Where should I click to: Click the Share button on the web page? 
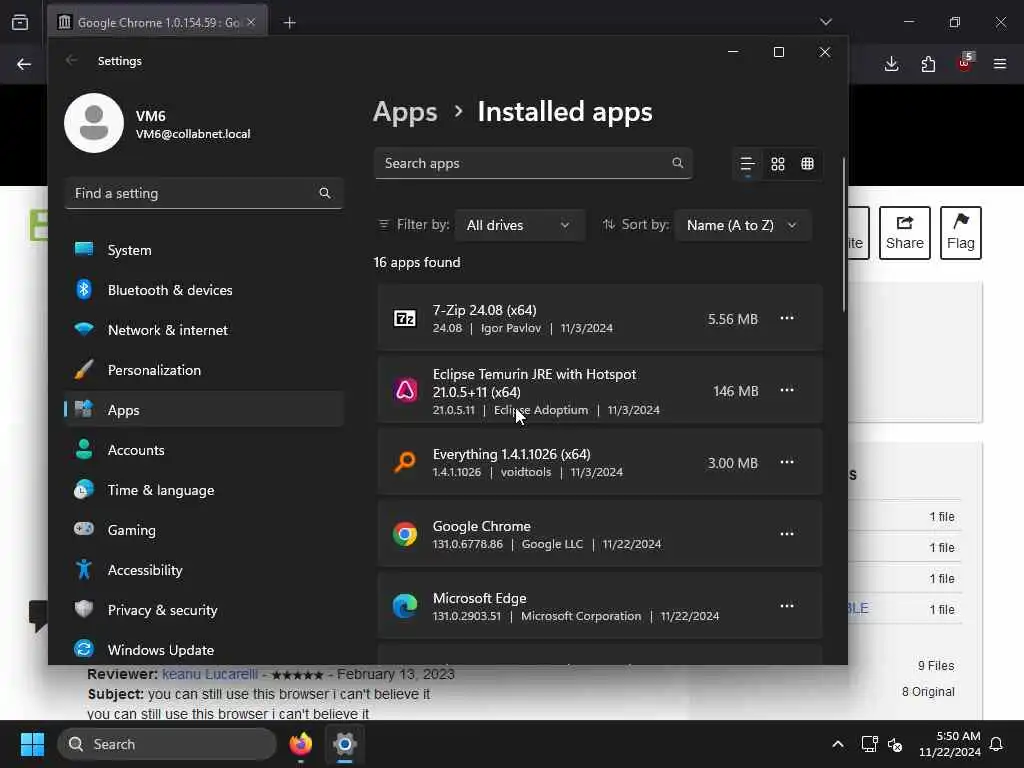click(904, 233)
